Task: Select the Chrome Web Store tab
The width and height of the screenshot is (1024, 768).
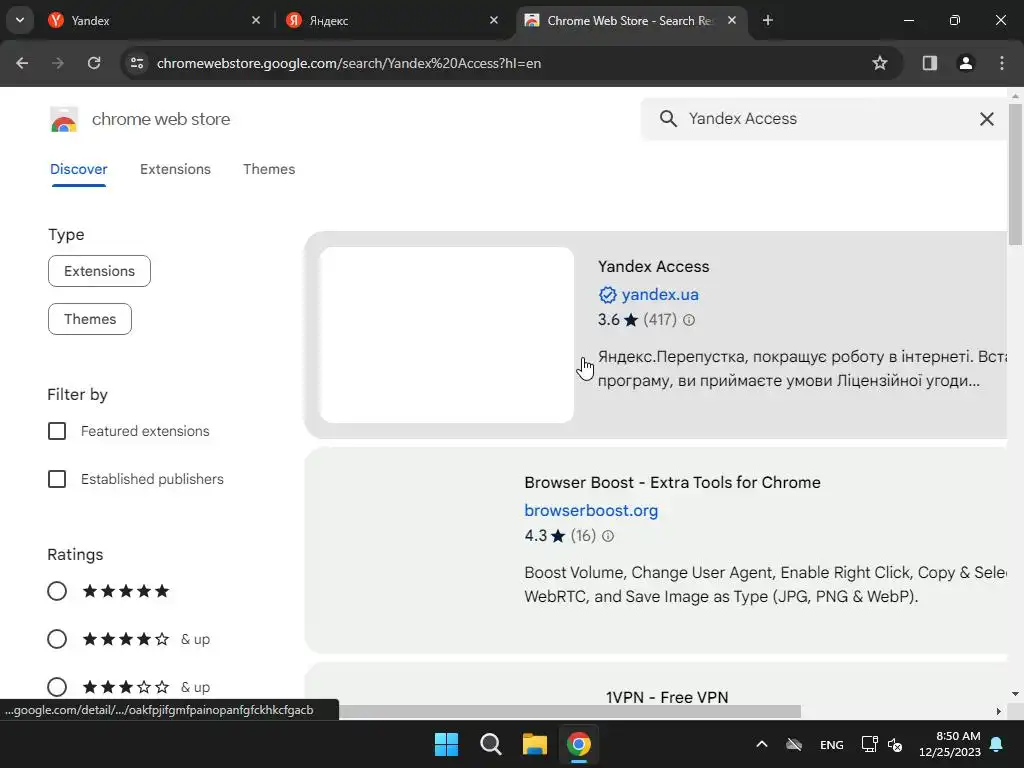Action: pos(631,20)
